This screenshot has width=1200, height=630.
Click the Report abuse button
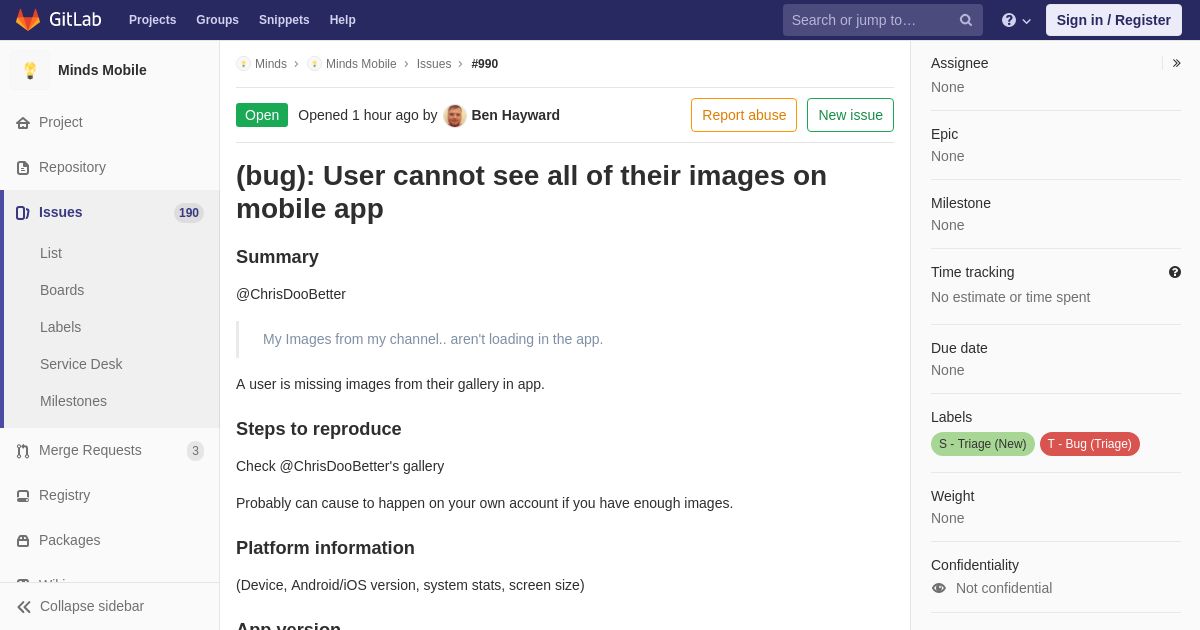pyautogui.click(x=744, y=115)
